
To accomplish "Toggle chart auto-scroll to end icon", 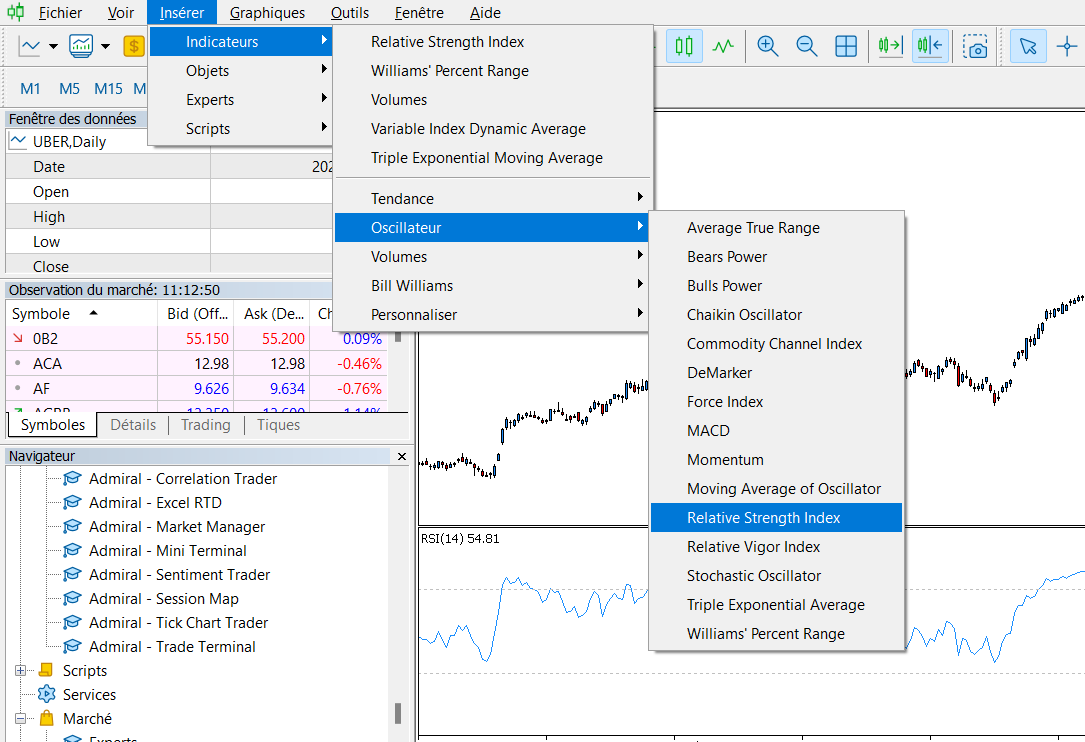I will [890, 45].
